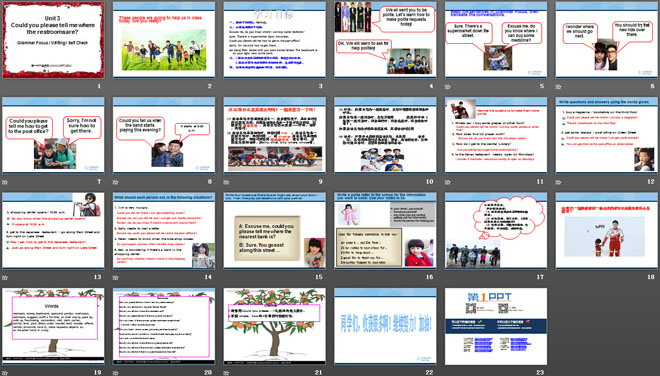Select the final 1PPT slide 23
This screenshot has width=660, height=376.
click(x=496, y=326)
